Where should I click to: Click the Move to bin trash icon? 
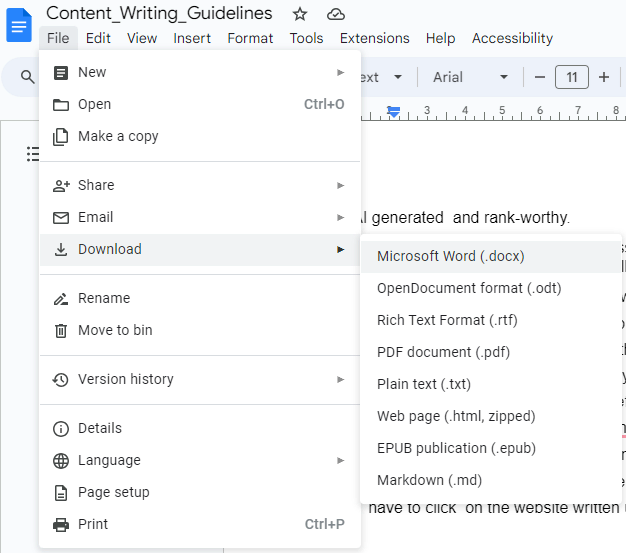click(x=61, y=331)
